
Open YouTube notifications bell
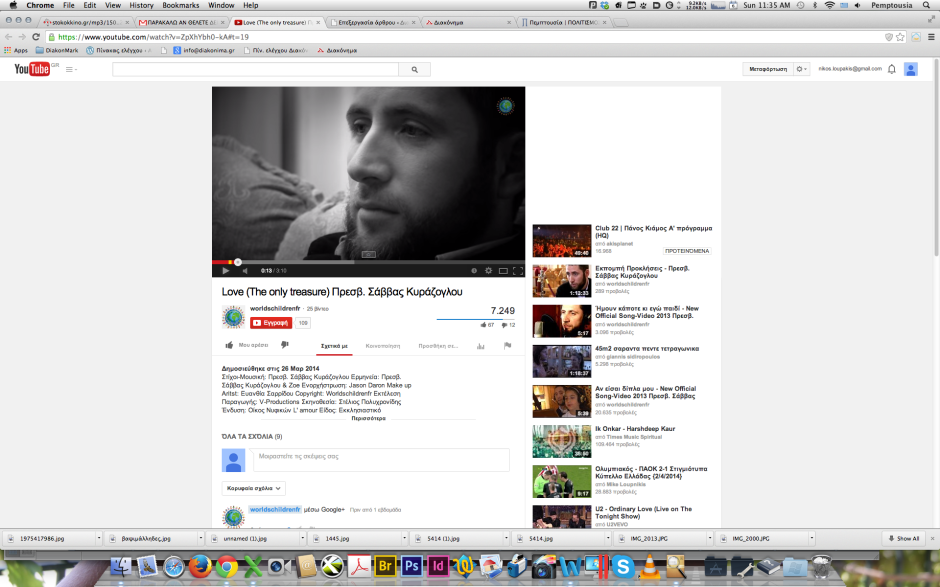(891, 69)
